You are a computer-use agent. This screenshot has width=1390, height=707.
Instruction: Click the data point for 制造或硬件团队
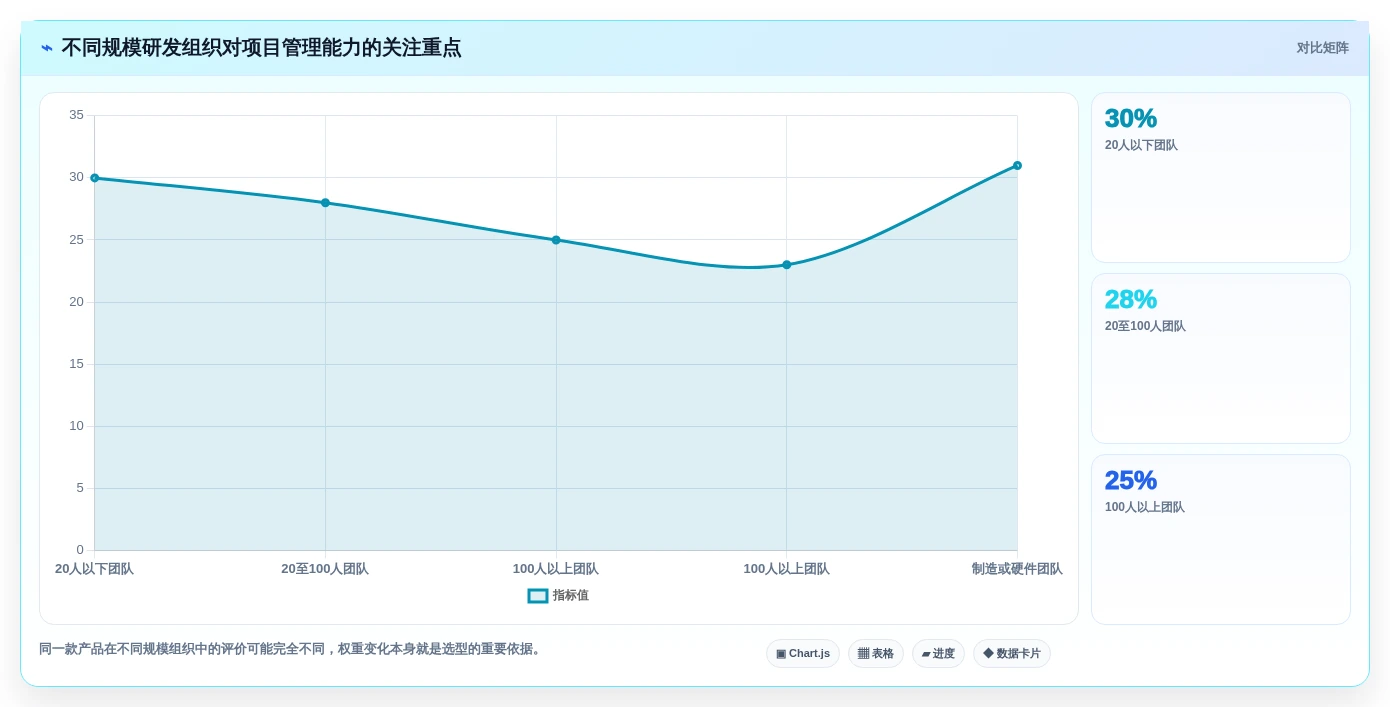pos(1017,166)
